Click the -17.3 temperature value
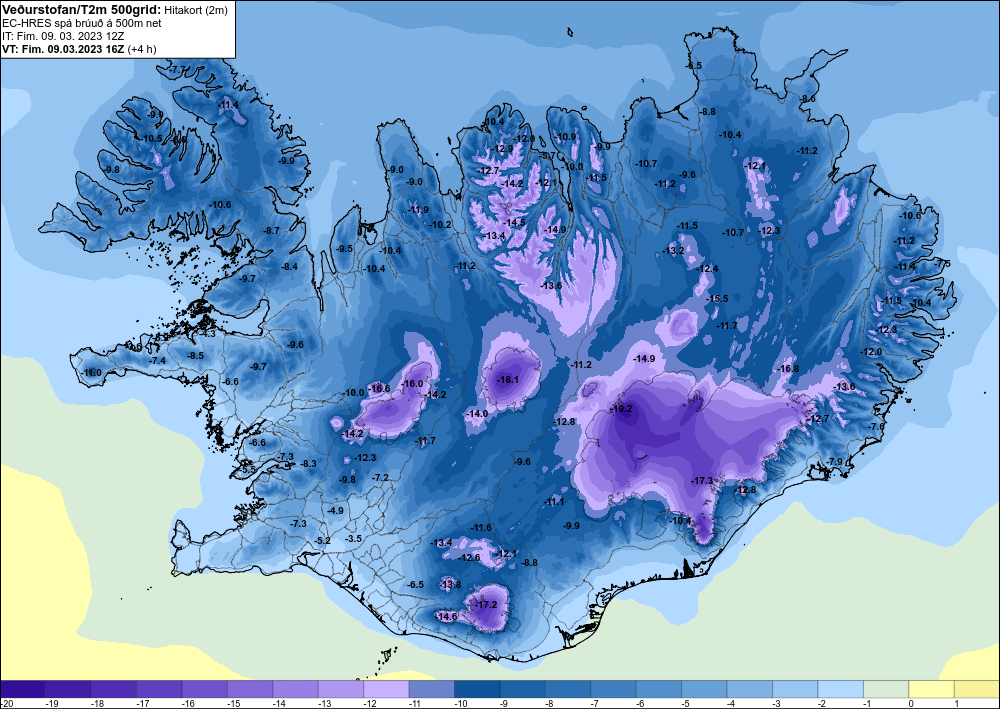This screenshot has width=1000, height=709. pos(702,480)
